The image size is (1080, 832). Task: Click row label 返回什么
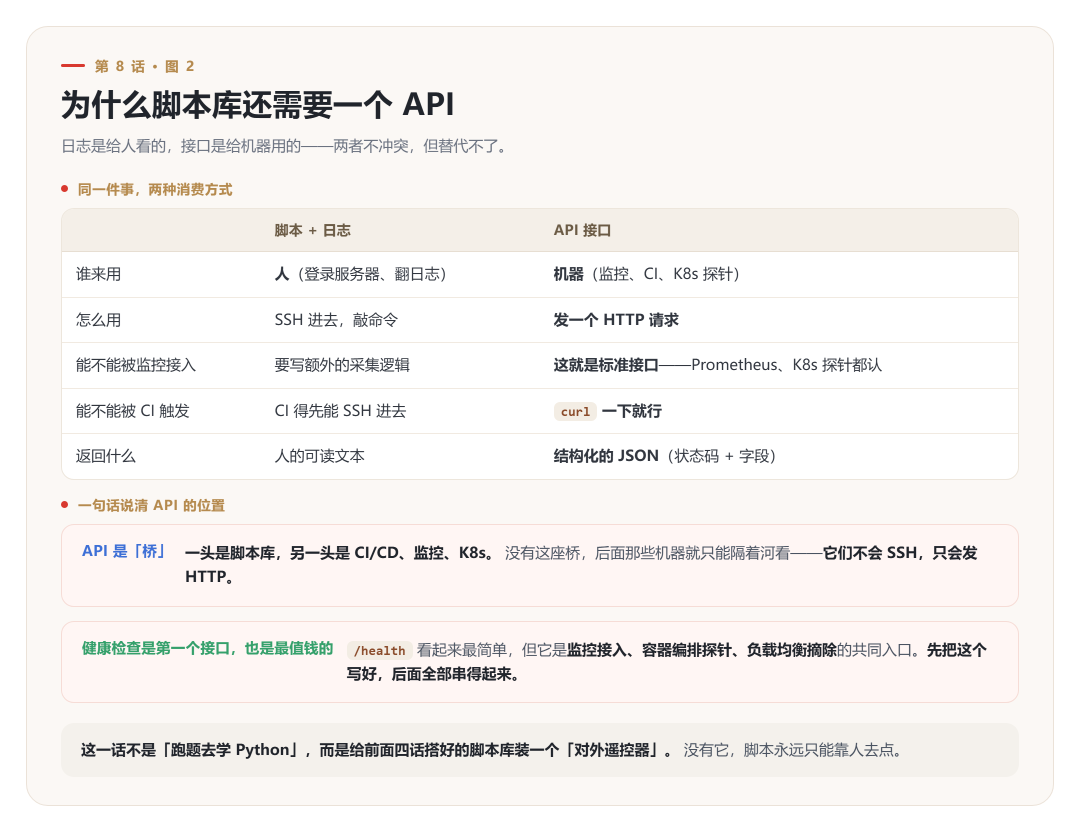[x=106, y=456]
